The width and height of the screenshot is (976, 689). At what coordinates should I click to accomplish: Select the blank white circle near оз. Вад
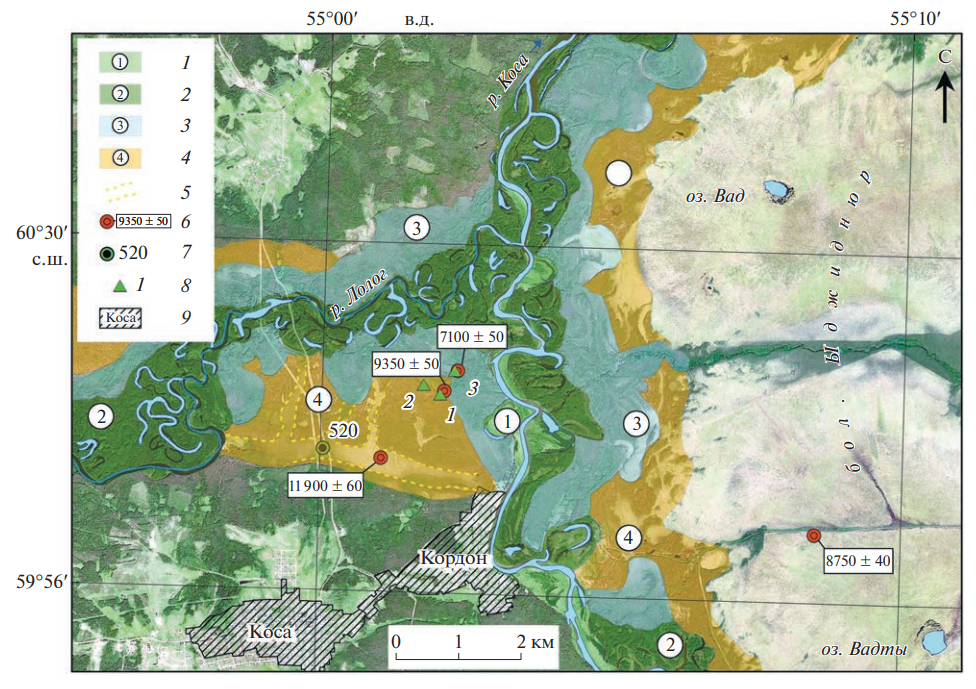coord(619,173)
